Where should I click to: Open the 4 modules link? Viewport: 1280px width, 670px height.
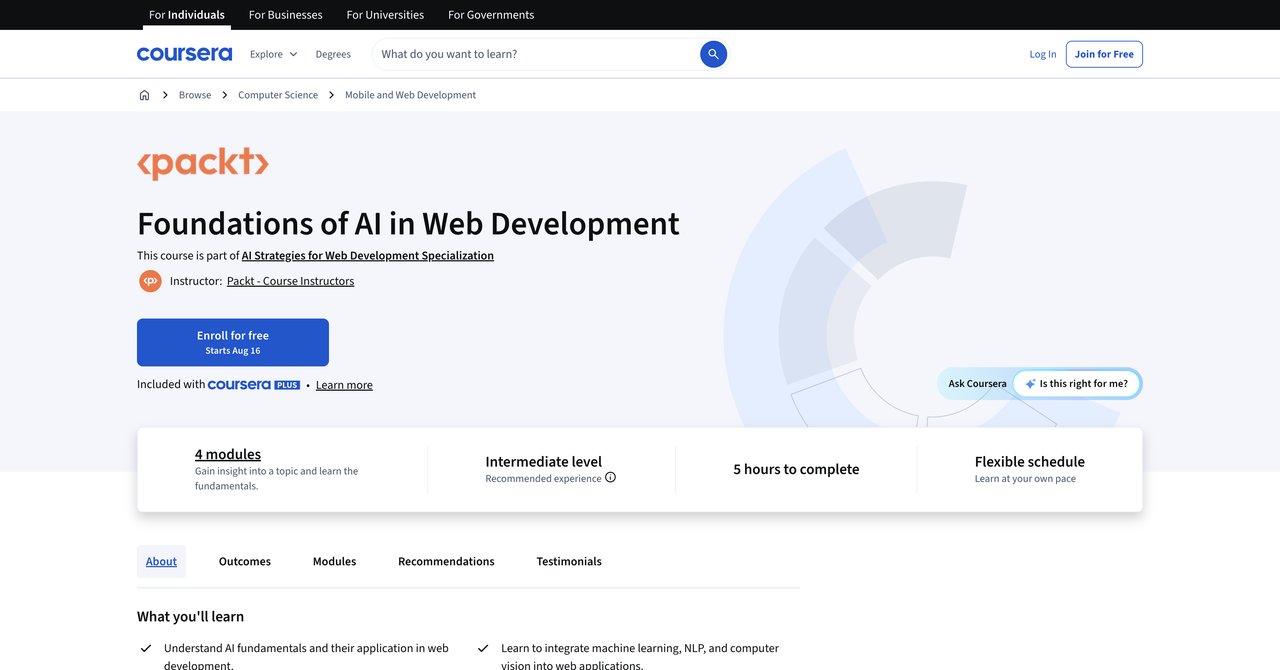[x=228, y=454]
